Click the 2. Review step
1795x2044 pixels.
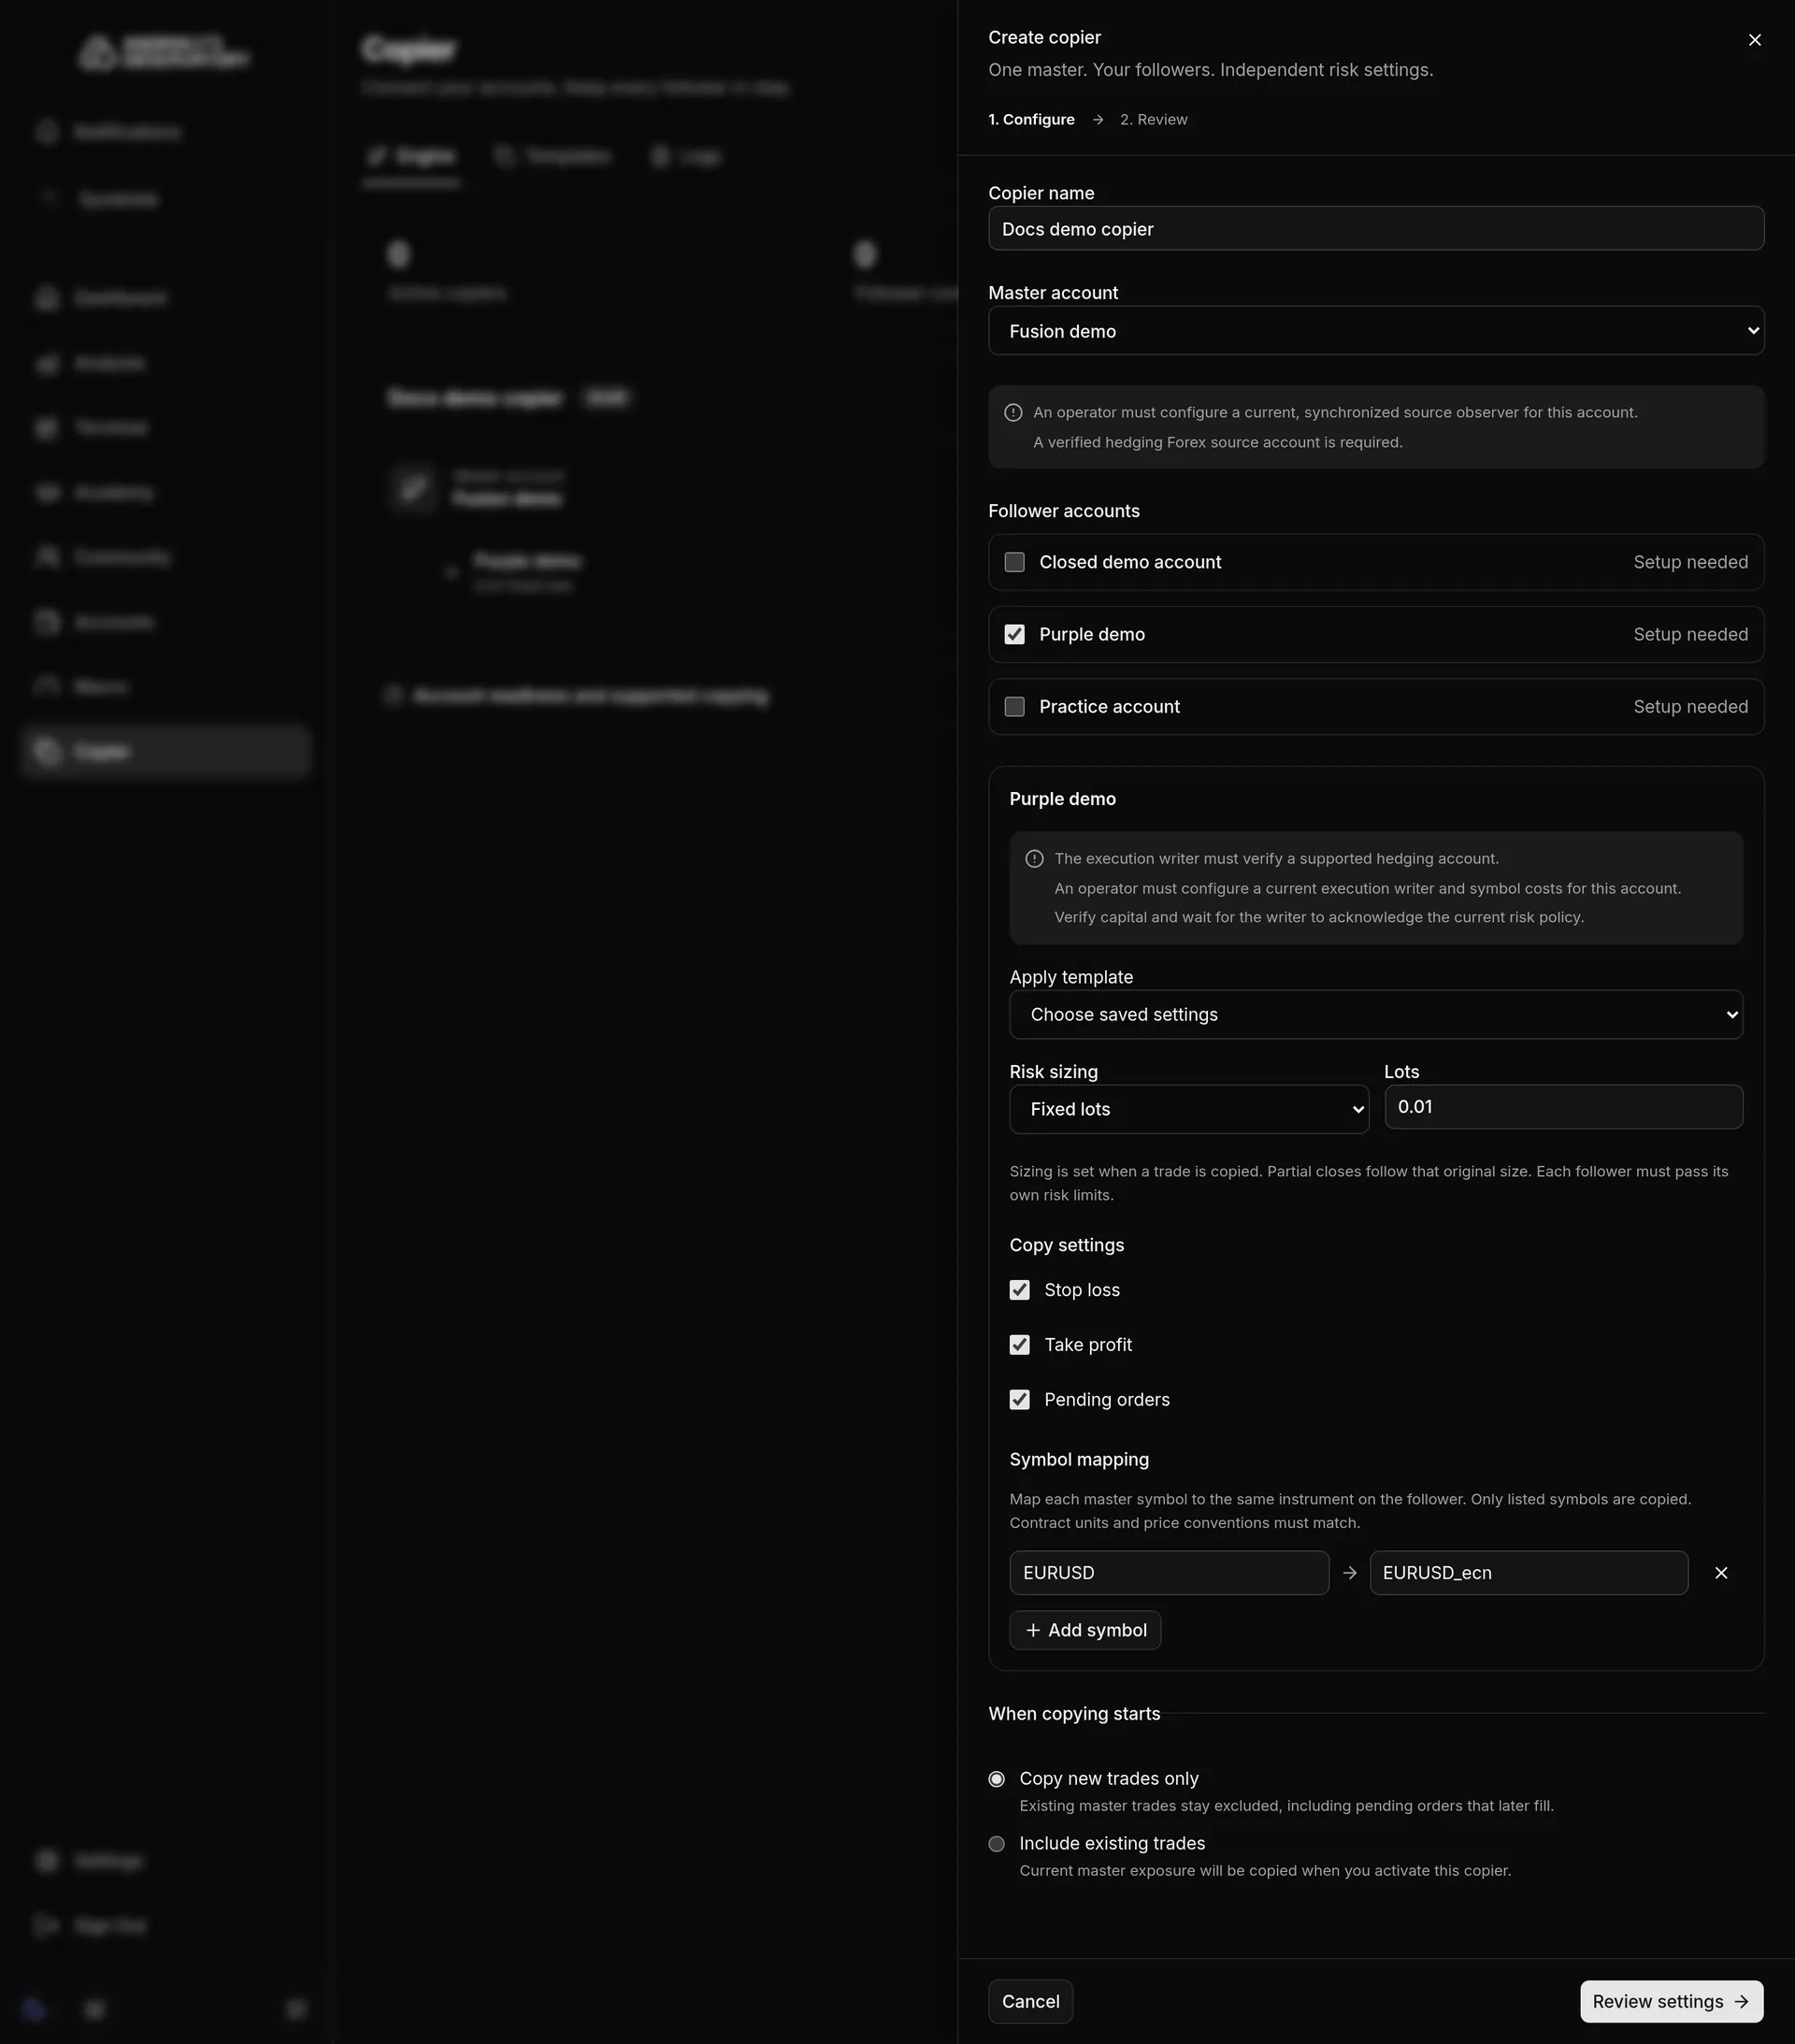(x=1154, y=119)
